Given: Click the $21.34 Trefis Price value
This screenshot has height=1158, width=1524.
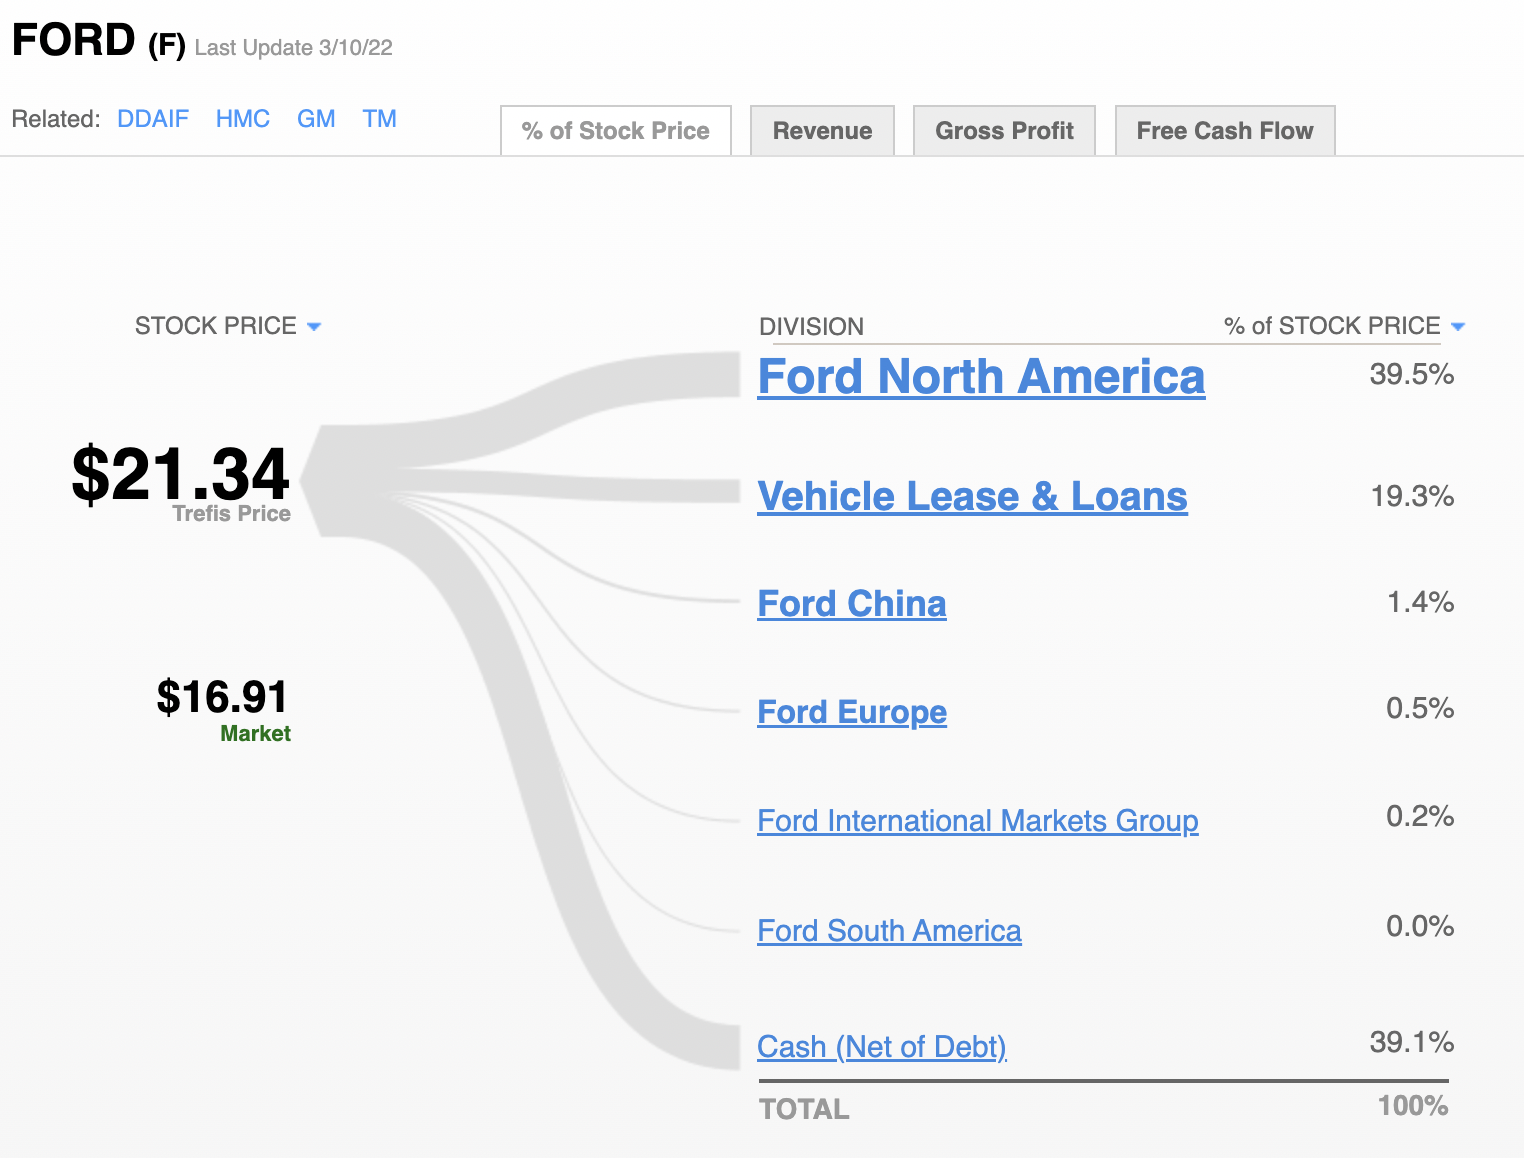Looking at the screenshot, I should click(x=181, y=474).
